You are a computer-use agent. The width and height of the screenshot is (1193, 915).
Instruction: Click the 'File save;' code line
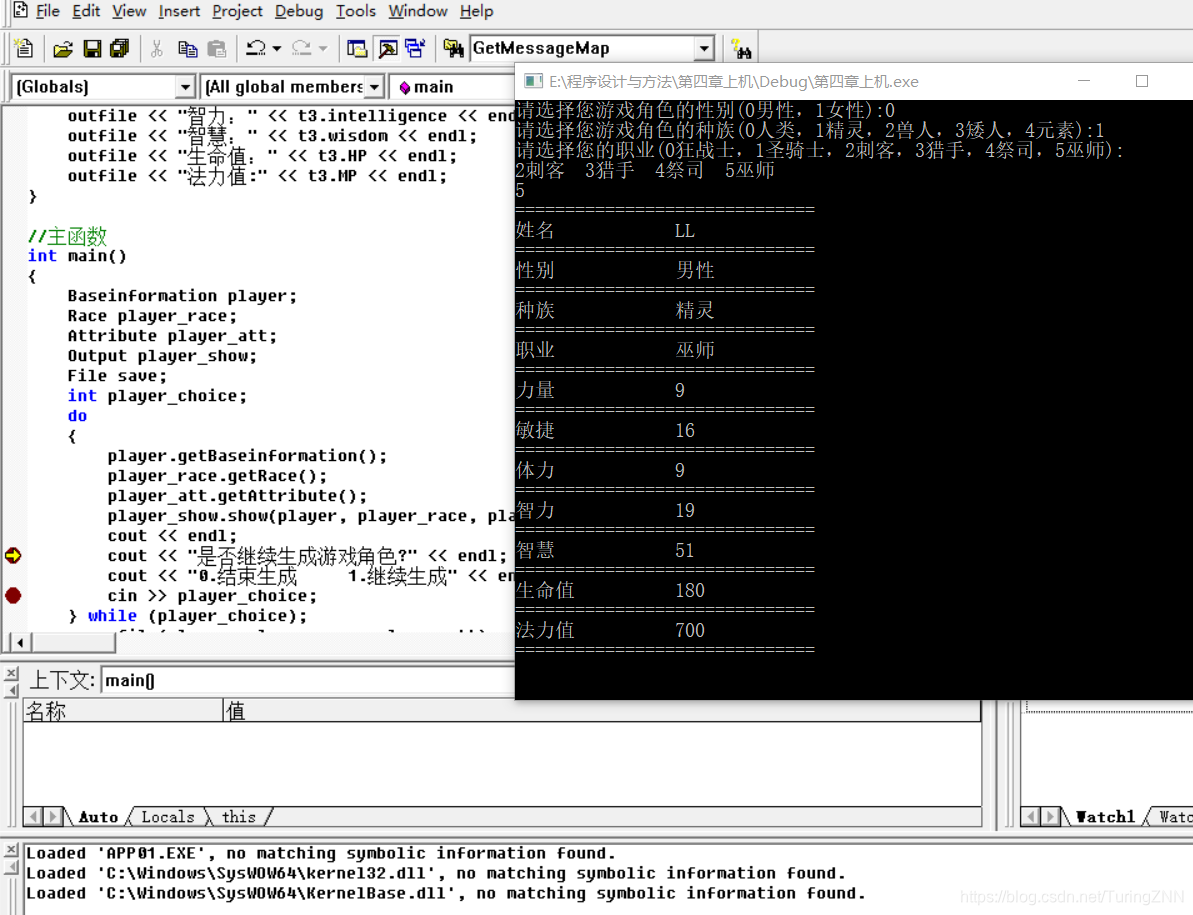click(x=117, y=376)
